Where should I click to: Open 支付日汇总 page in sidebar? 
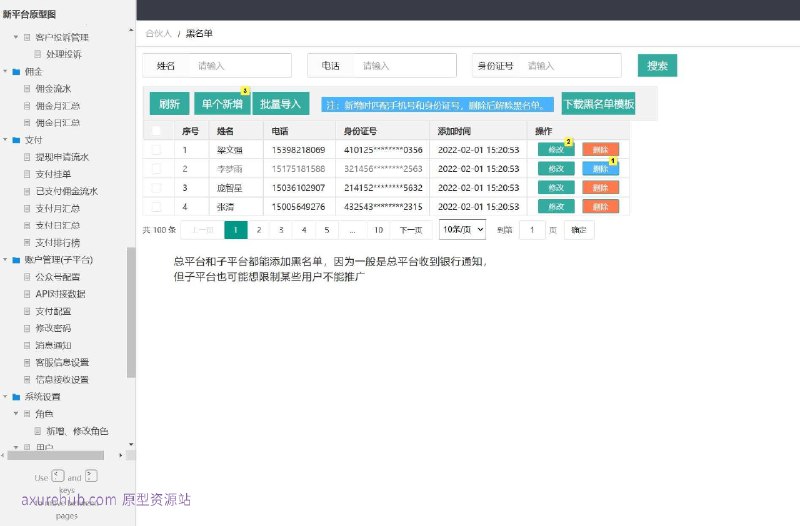58,225
